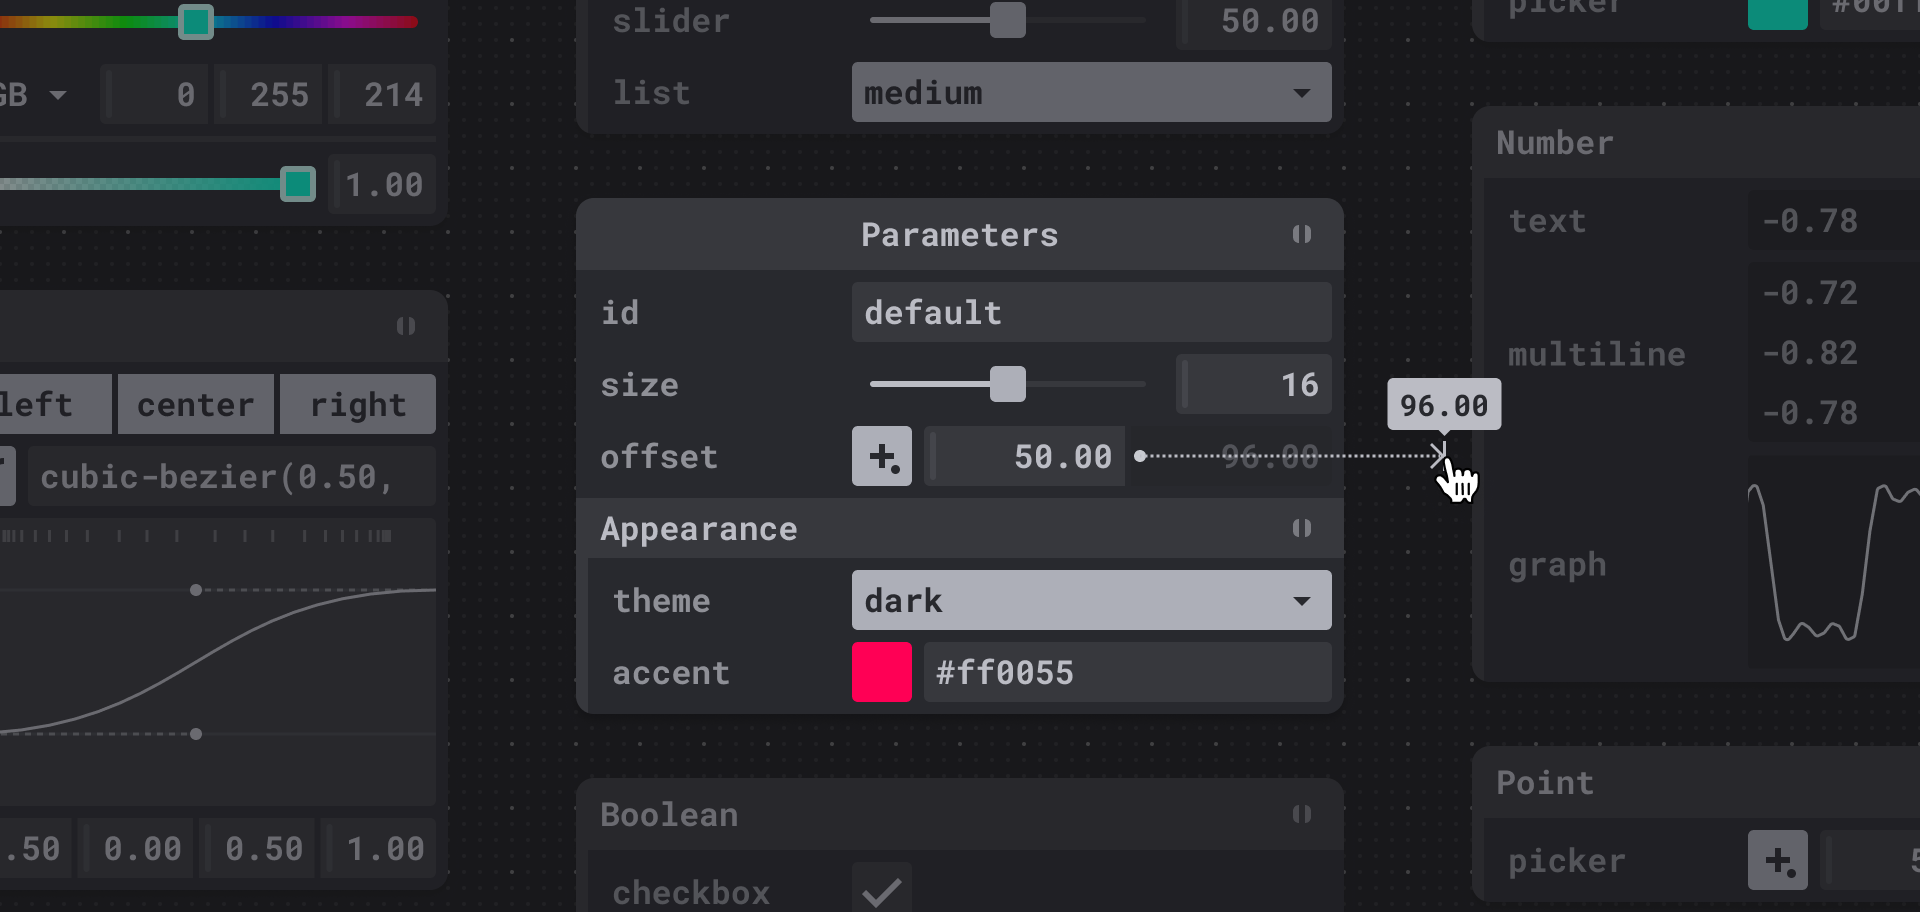
Task: Collapse the Boolean panel
Action: click(x=1301, y=815)
